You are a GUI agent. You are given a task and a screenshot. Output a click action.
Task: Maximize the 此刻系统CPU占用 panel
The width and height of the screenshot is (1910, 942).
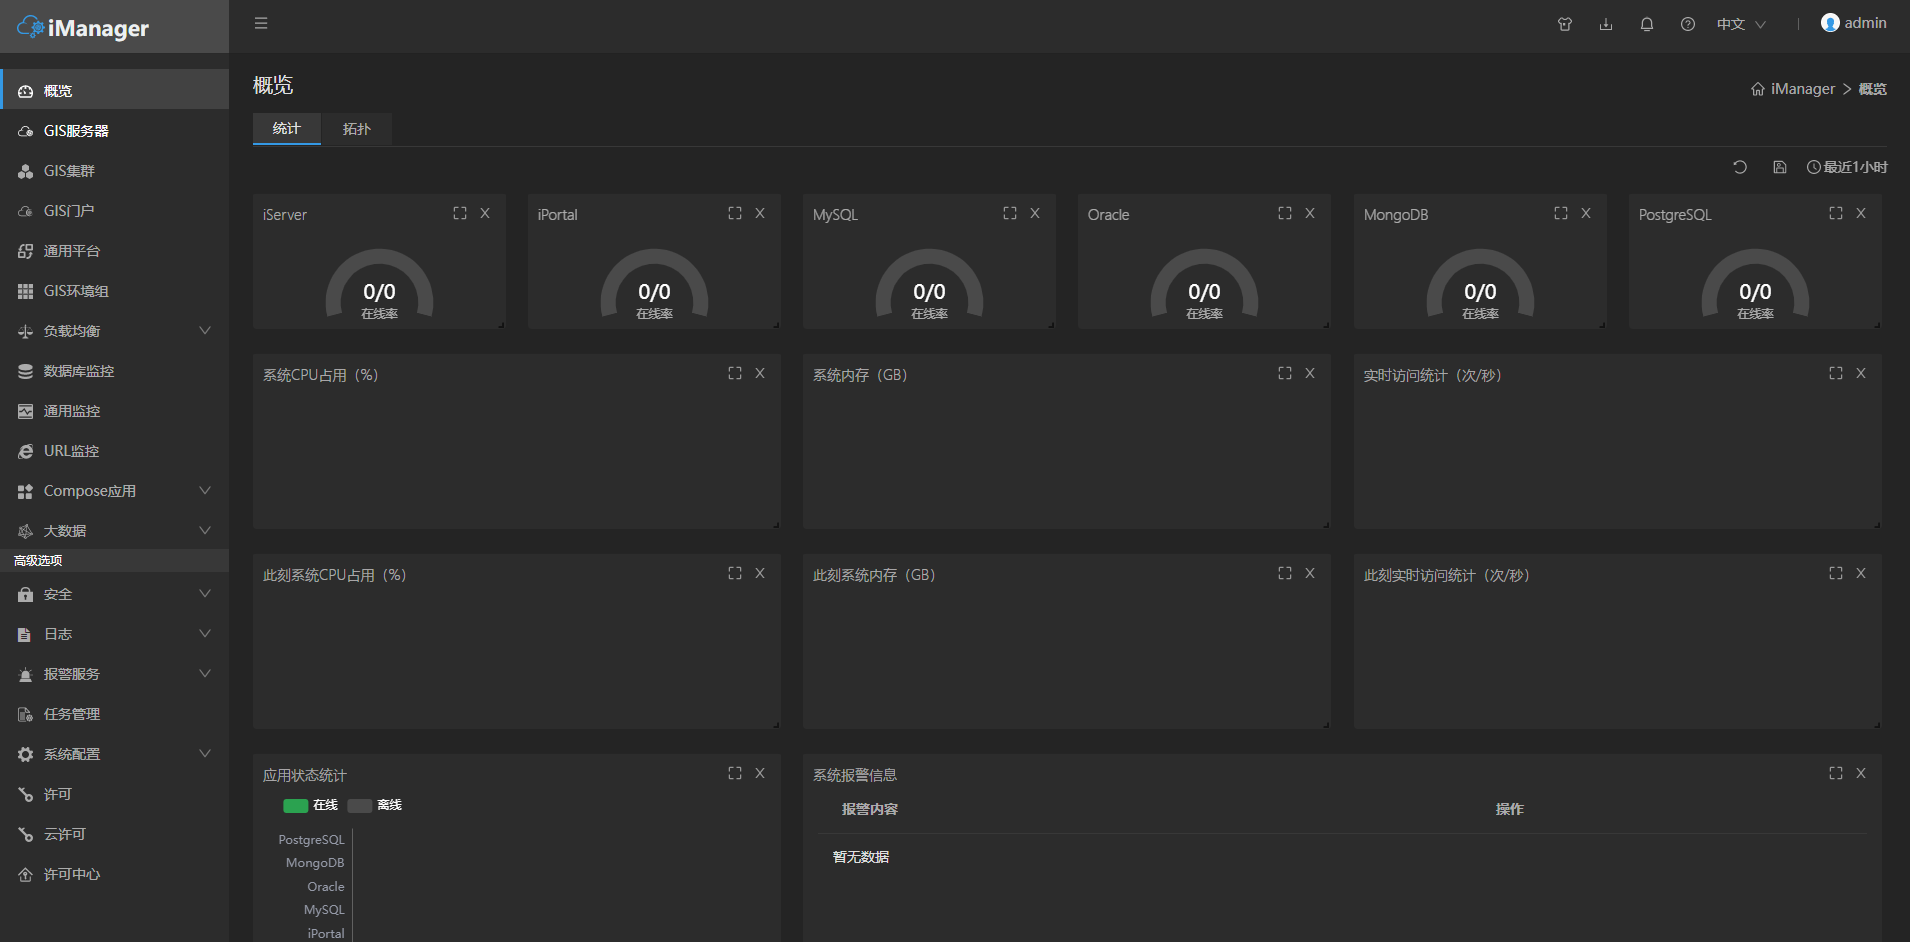(x=735, y=573)
